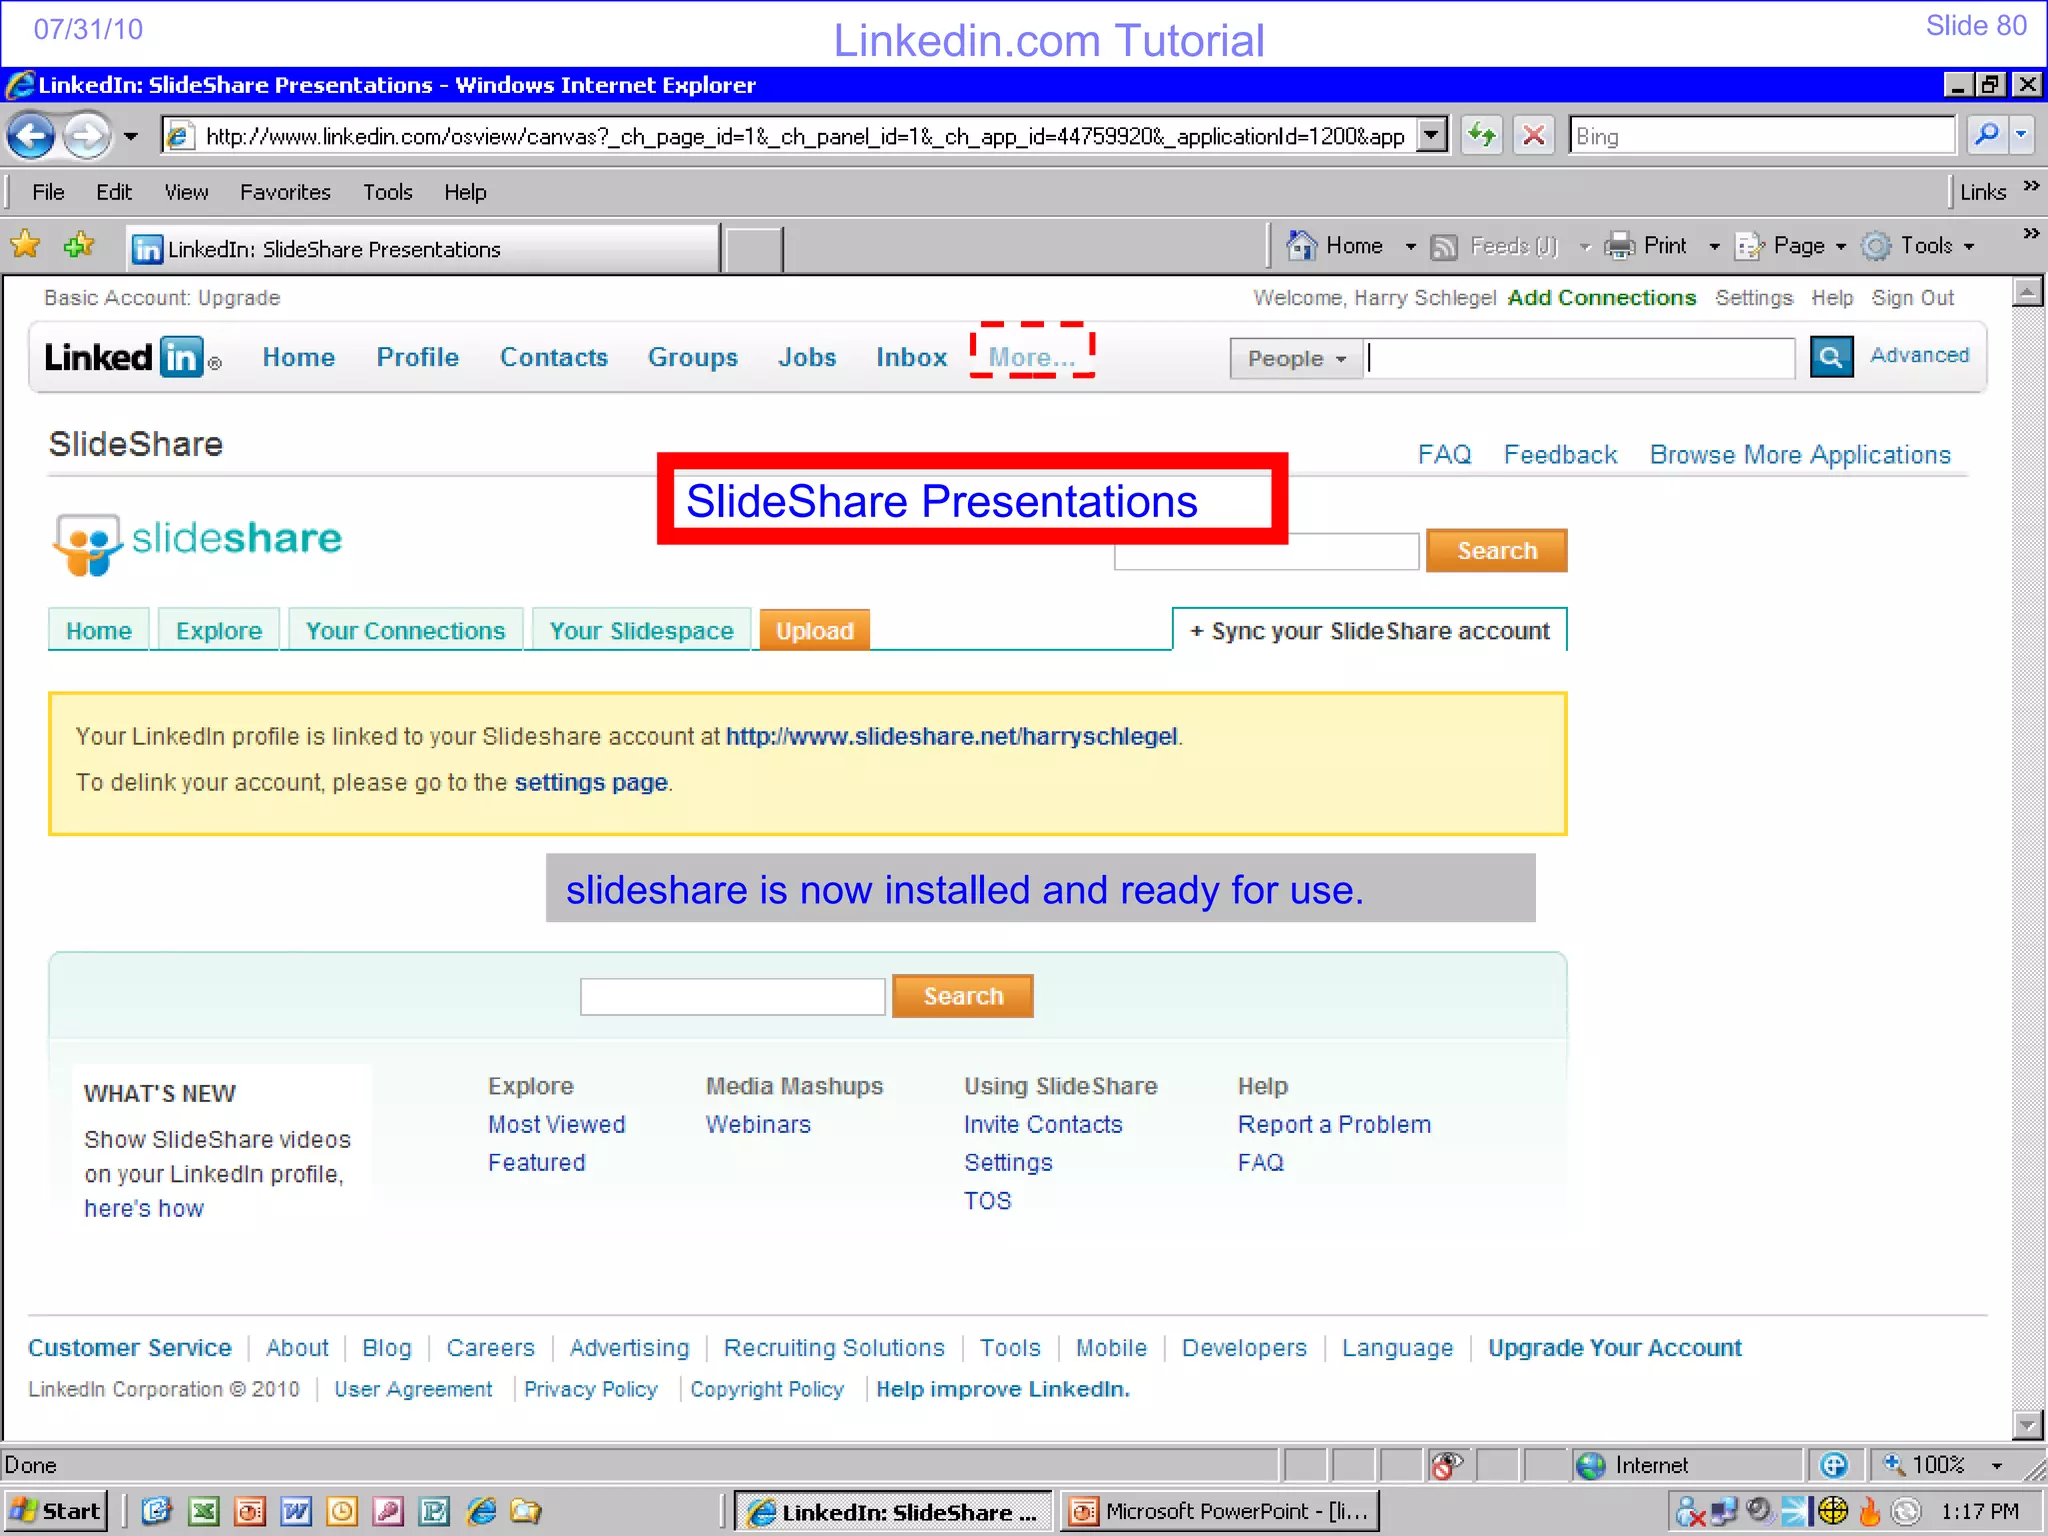Click Sync your SlideShare account
2048x1536 pixels.
[1369, 631]
